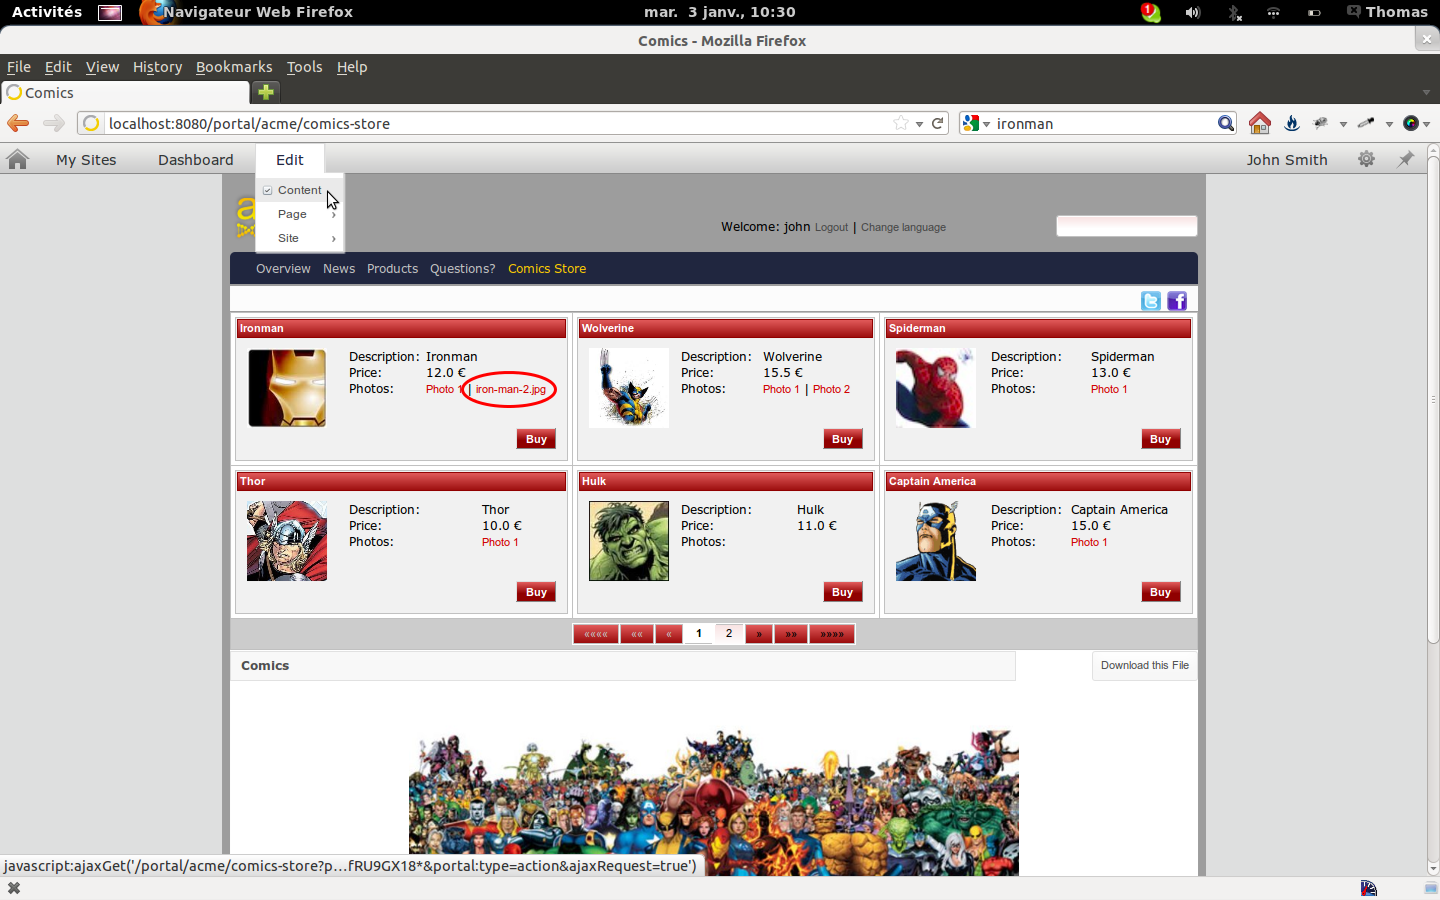This screenshot has width=1440, height=900.
Task: Click the Ironman thumbnail image
Action: click(x=287, y=388)
